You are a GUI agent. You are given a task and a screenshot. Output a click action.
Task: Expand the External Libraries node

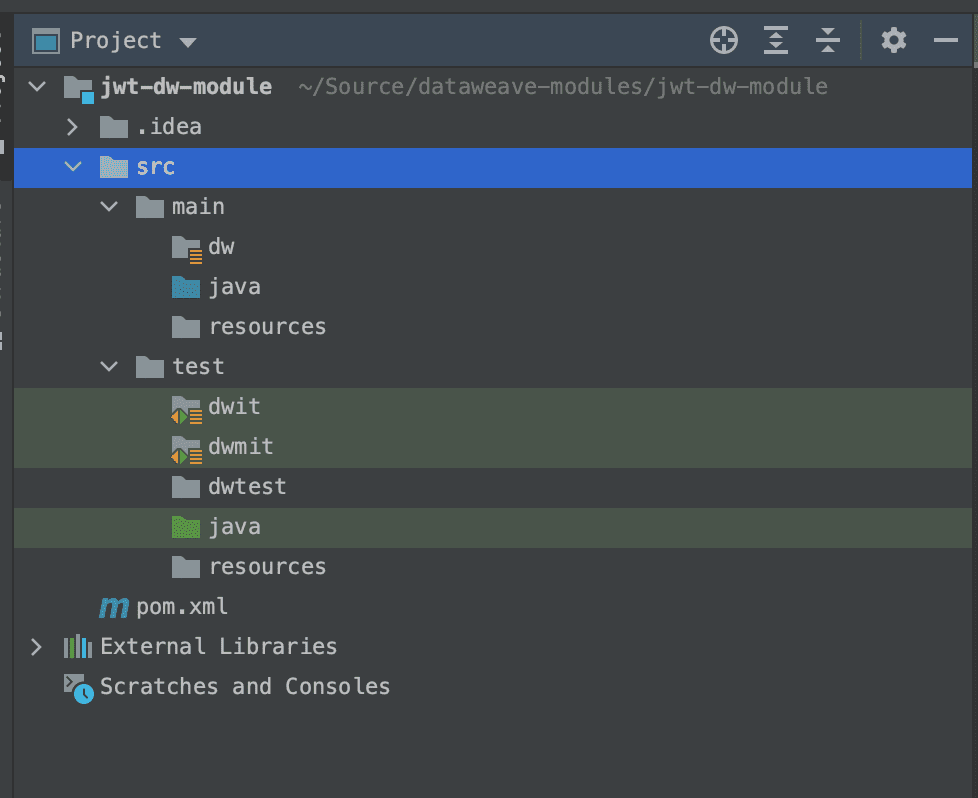pyautogui.click(x=36, y=646)
